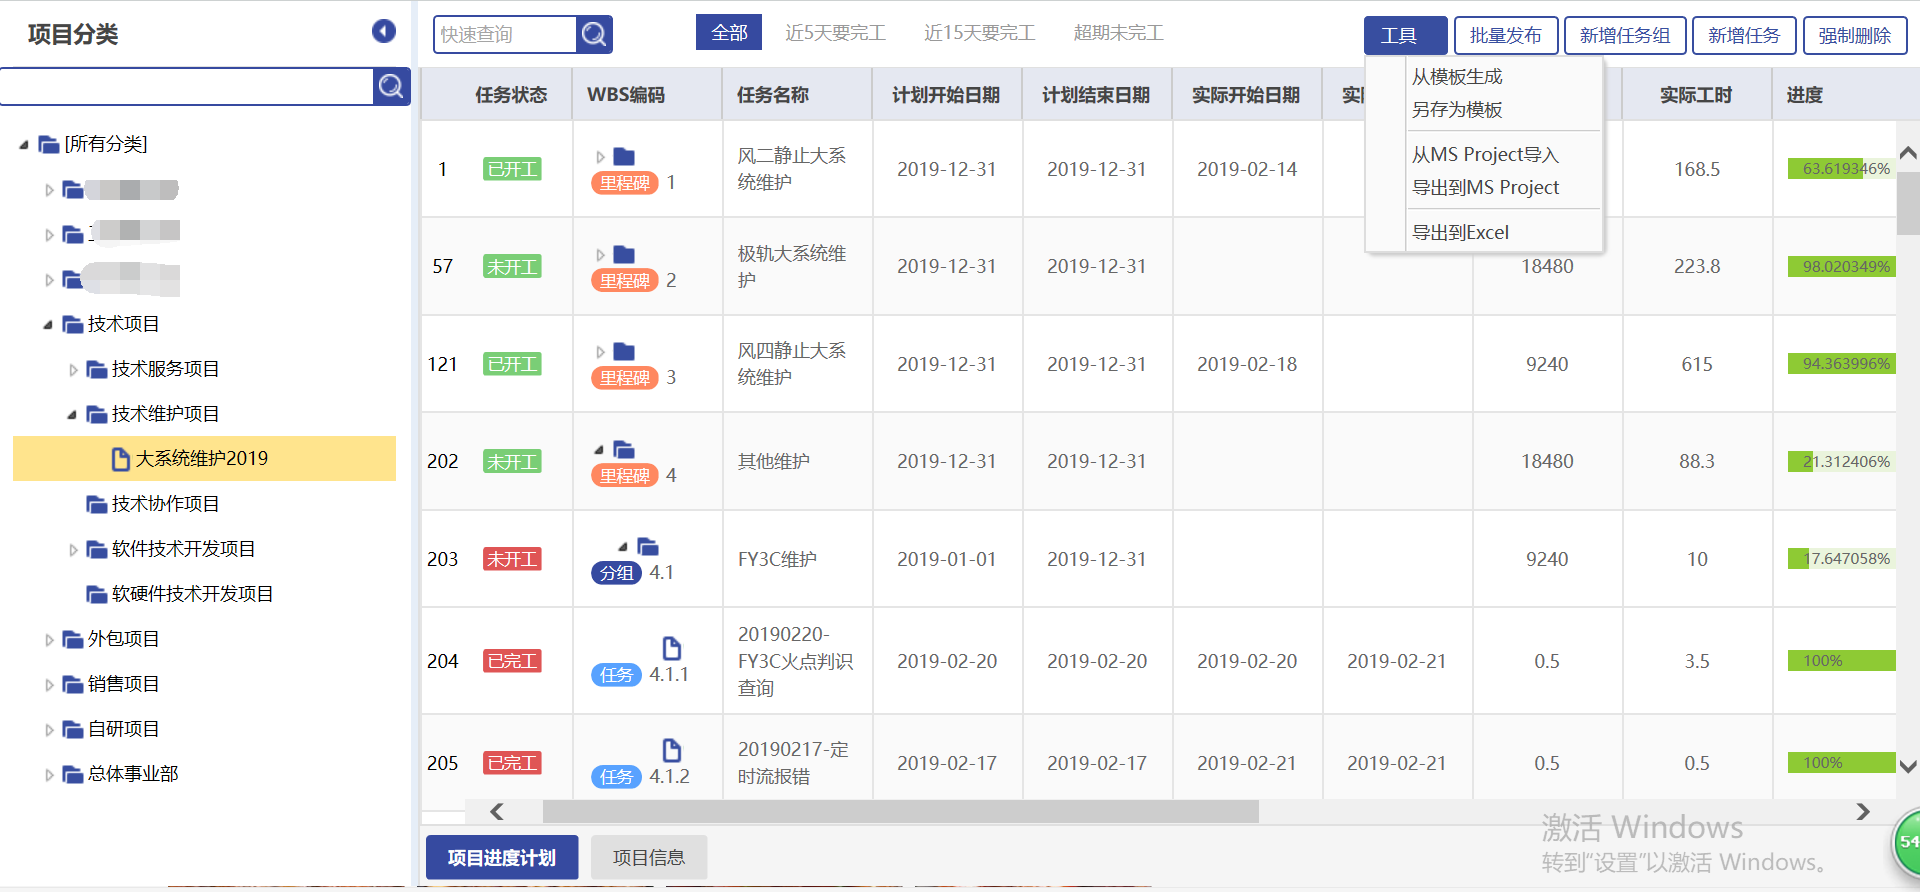Screen dimensions: 1920x892
Task: Switch to the 项目信息 tab
Action: click(x=648, y=858)
